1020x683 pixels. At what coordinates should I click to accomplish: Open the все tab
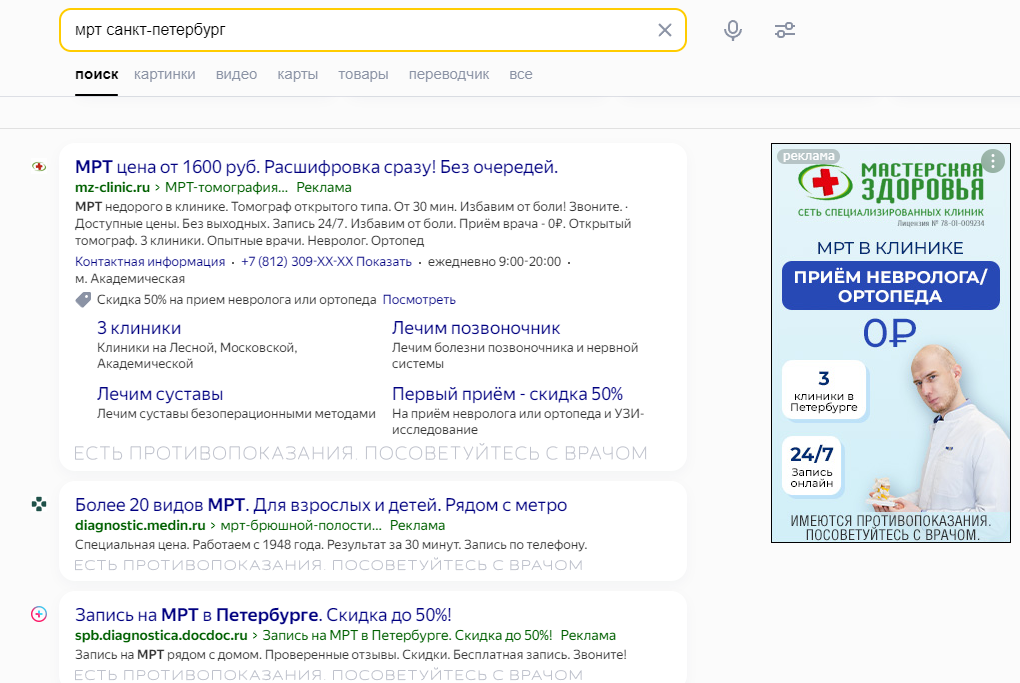520,74
